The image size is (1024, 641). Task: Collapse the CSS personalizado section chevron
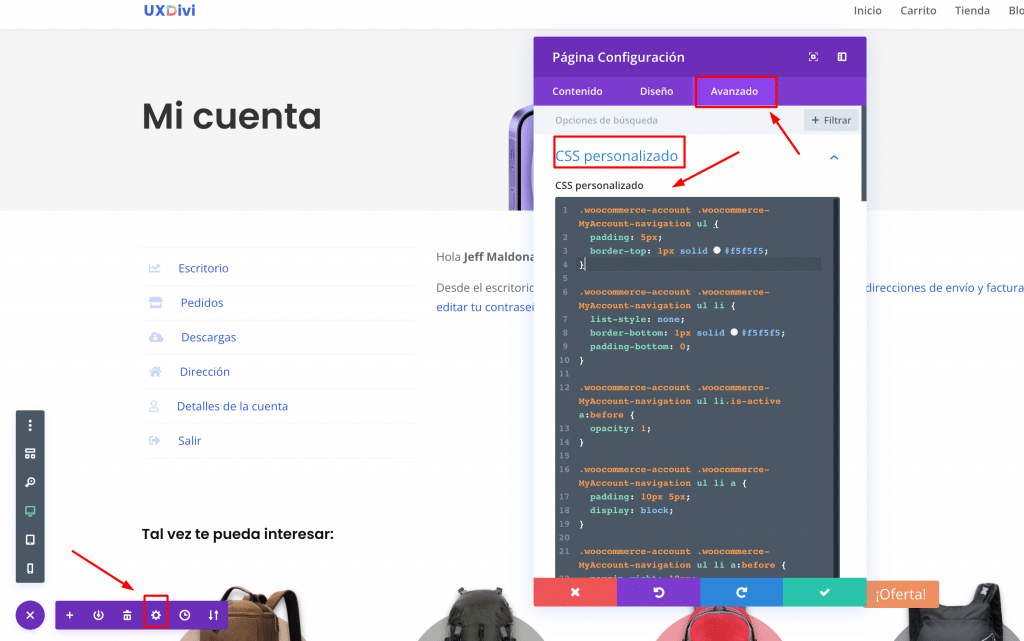(x=834, y=157)
